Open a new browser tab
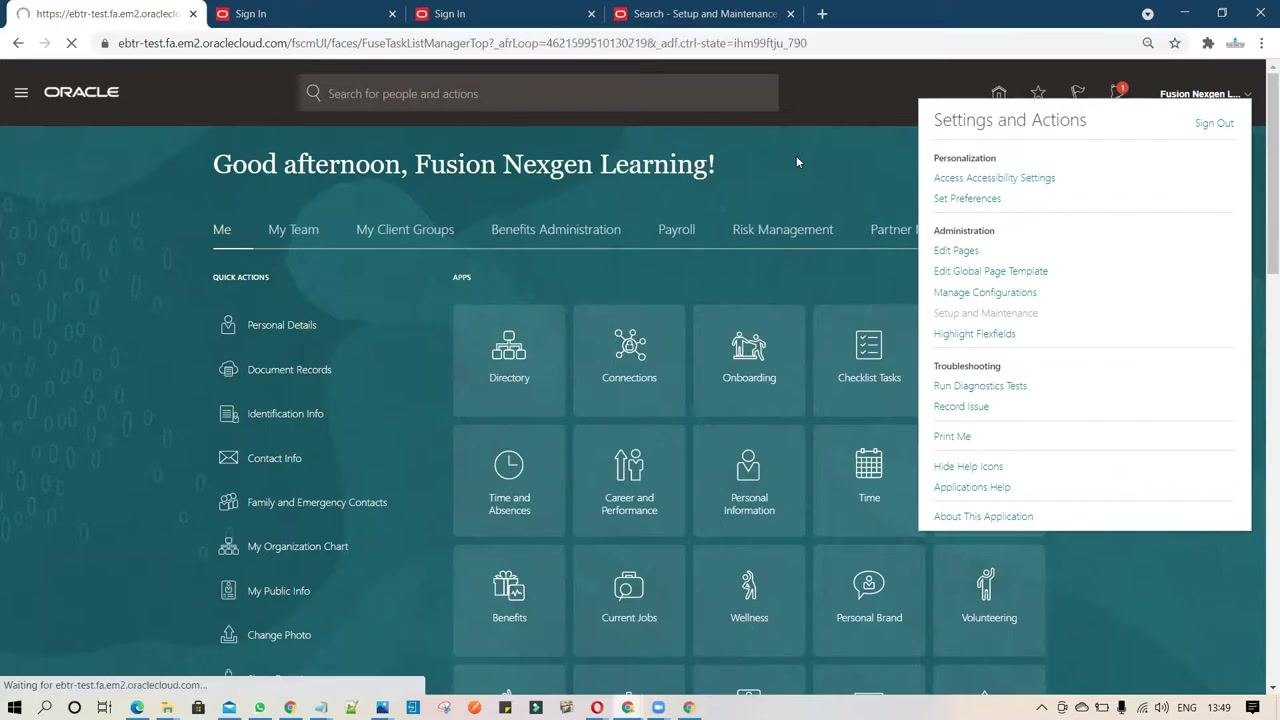Image resolution: width=1280 pixels, height=720 pixels. click(822, 14)
